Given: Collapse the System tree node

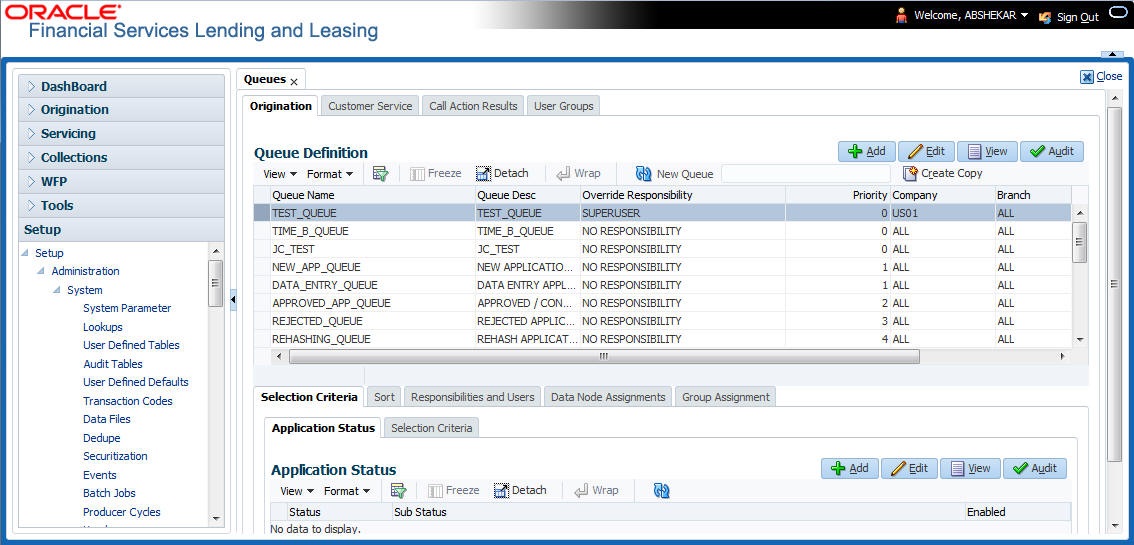Looking at the screenshot, I should coord(57,290).
